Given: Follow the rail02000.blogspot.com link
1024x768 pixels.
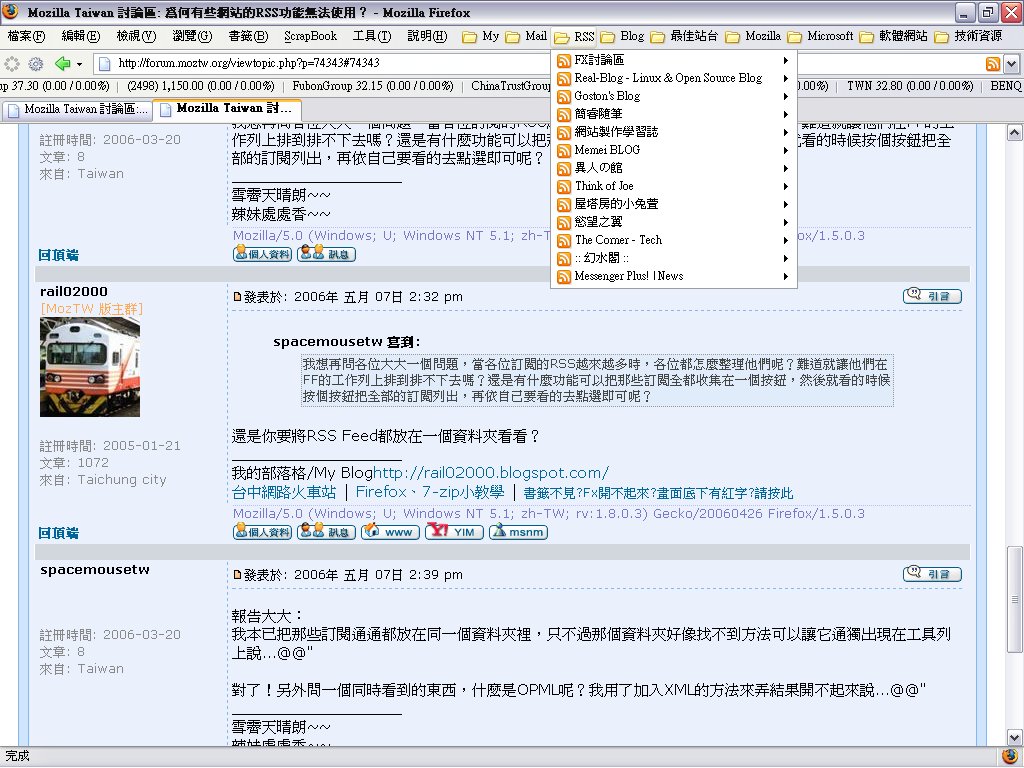Looking at the screenshot, I should pyautogui.click(x=491, y=473).
